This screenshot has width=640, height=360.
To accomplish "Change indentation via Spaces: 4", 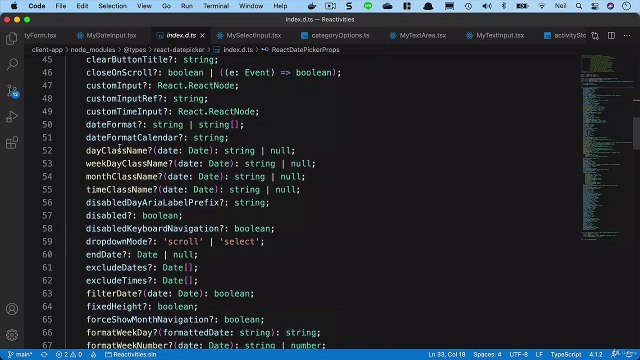I will pyautogui.click(x=487, y=355).
